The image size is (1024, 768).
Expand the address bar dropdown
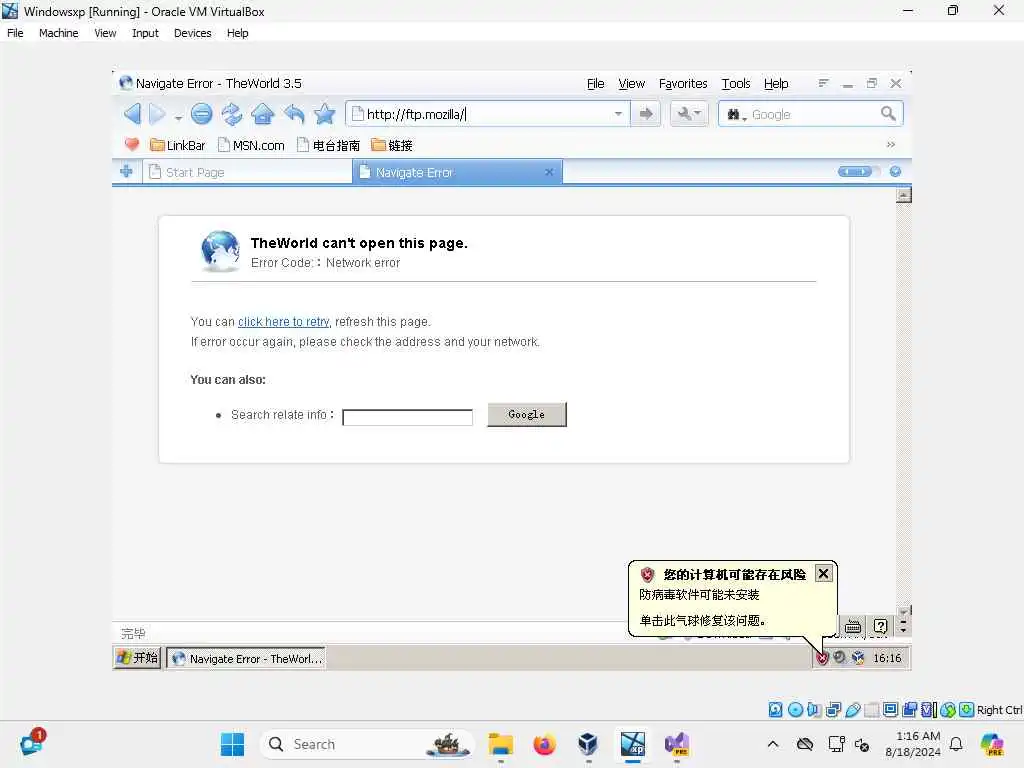(618, 114)
